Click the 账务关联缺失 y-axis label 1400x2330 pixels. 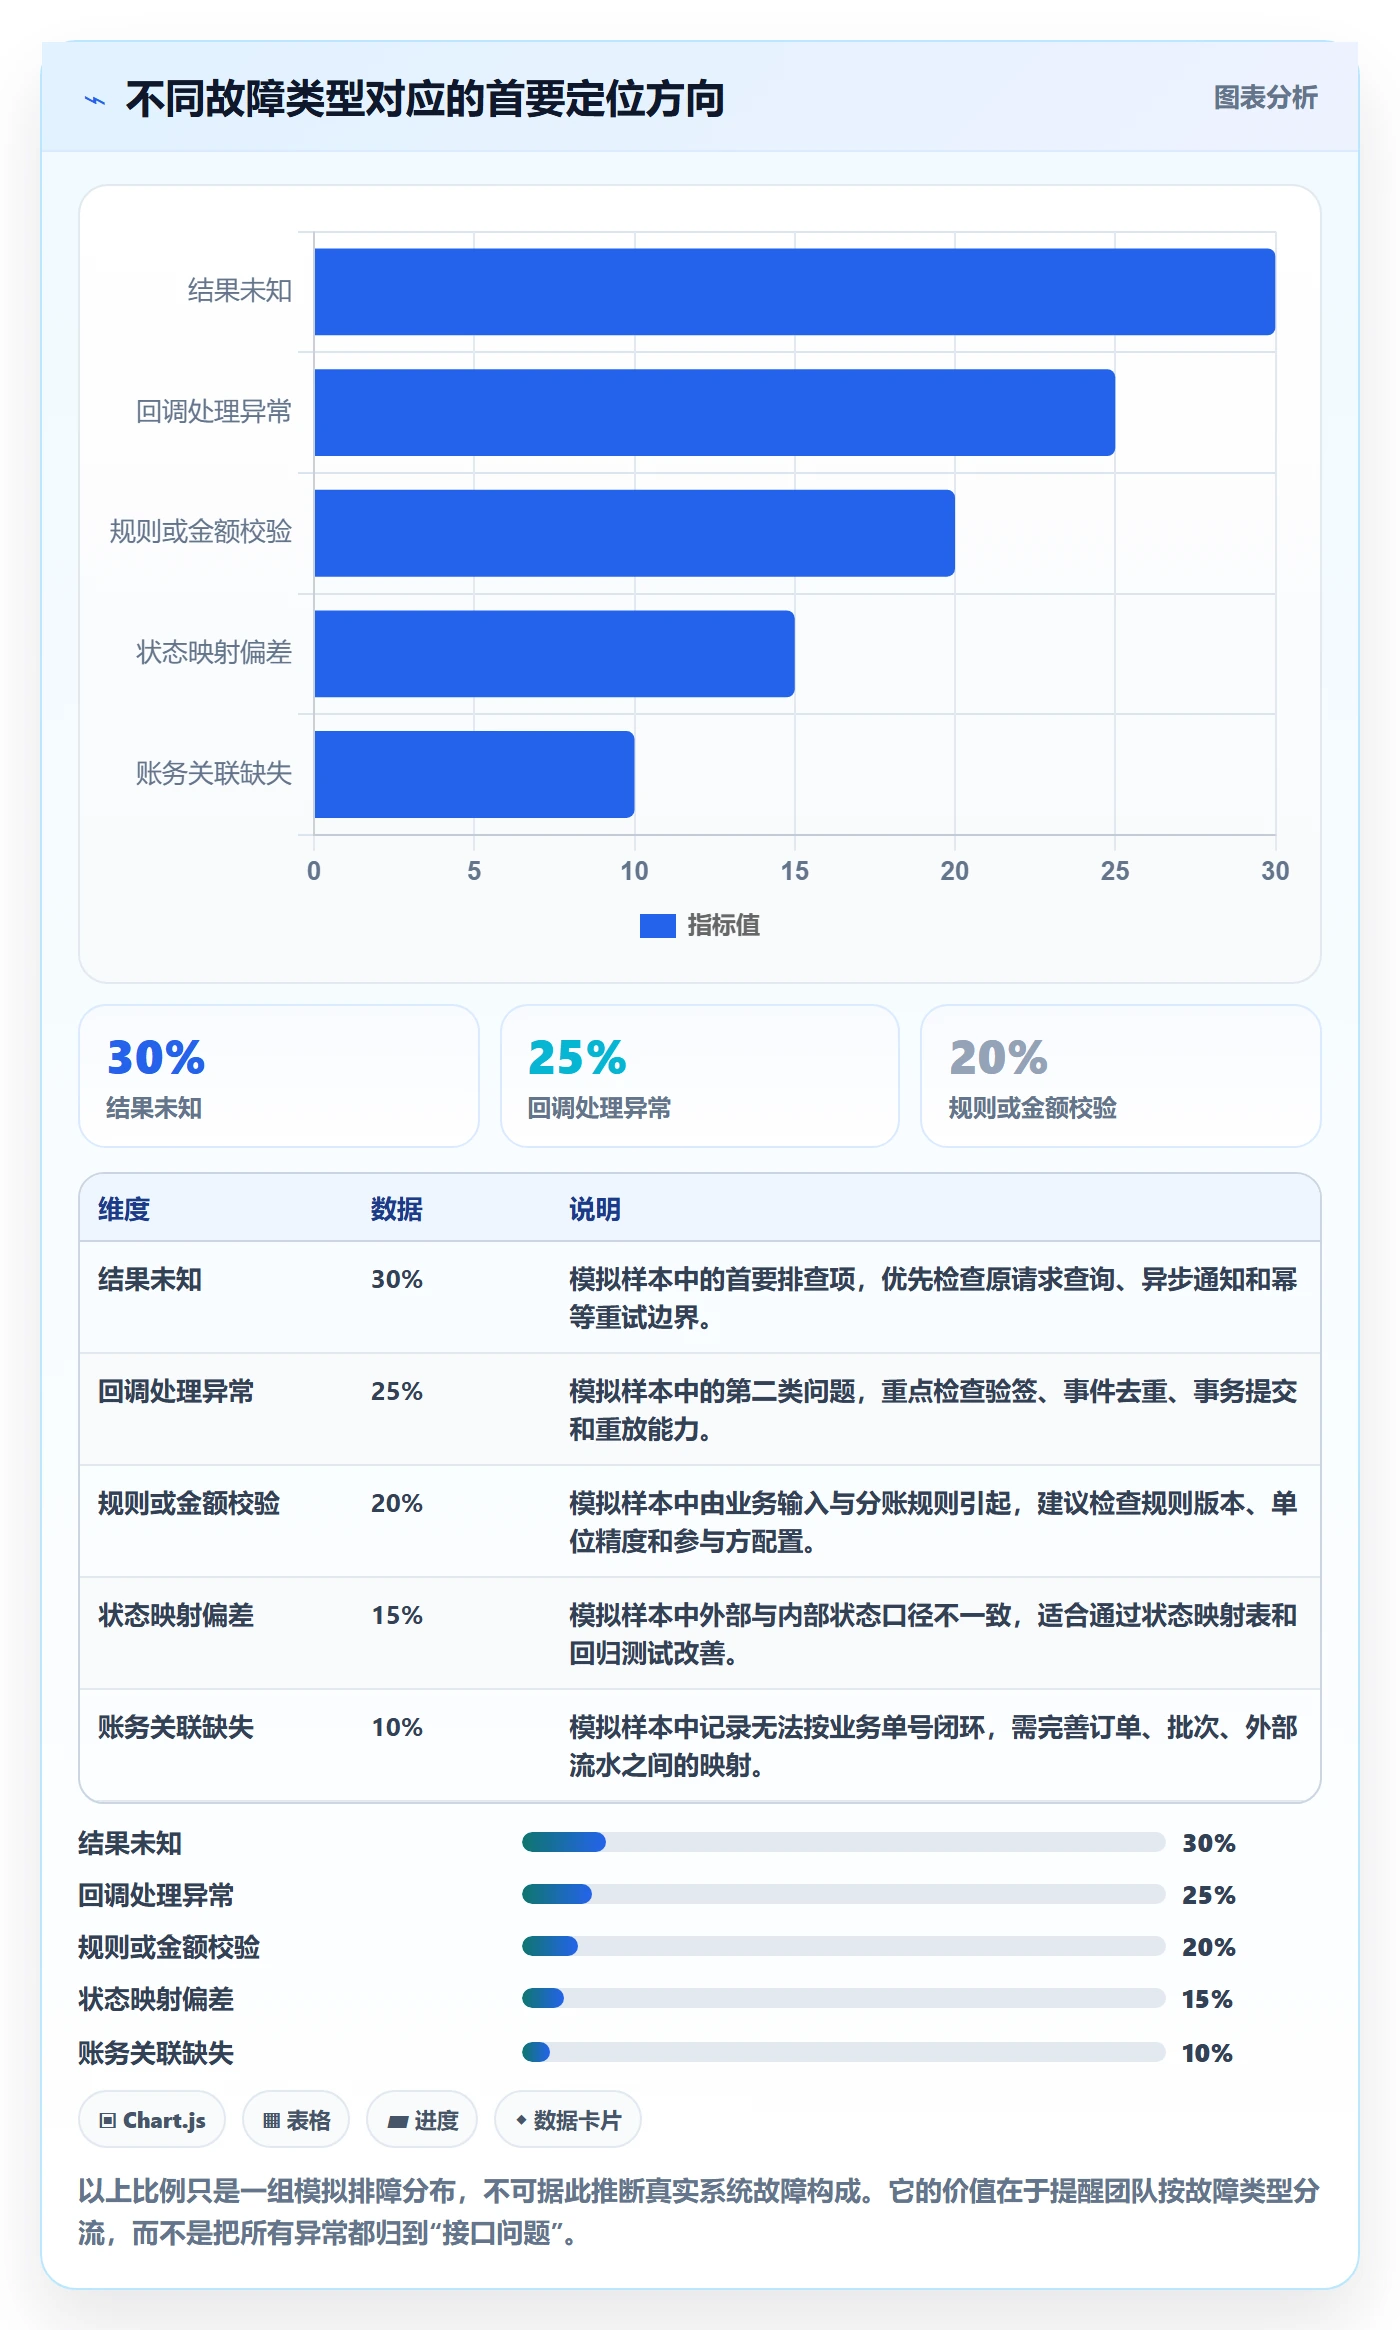tap(214, 773)
